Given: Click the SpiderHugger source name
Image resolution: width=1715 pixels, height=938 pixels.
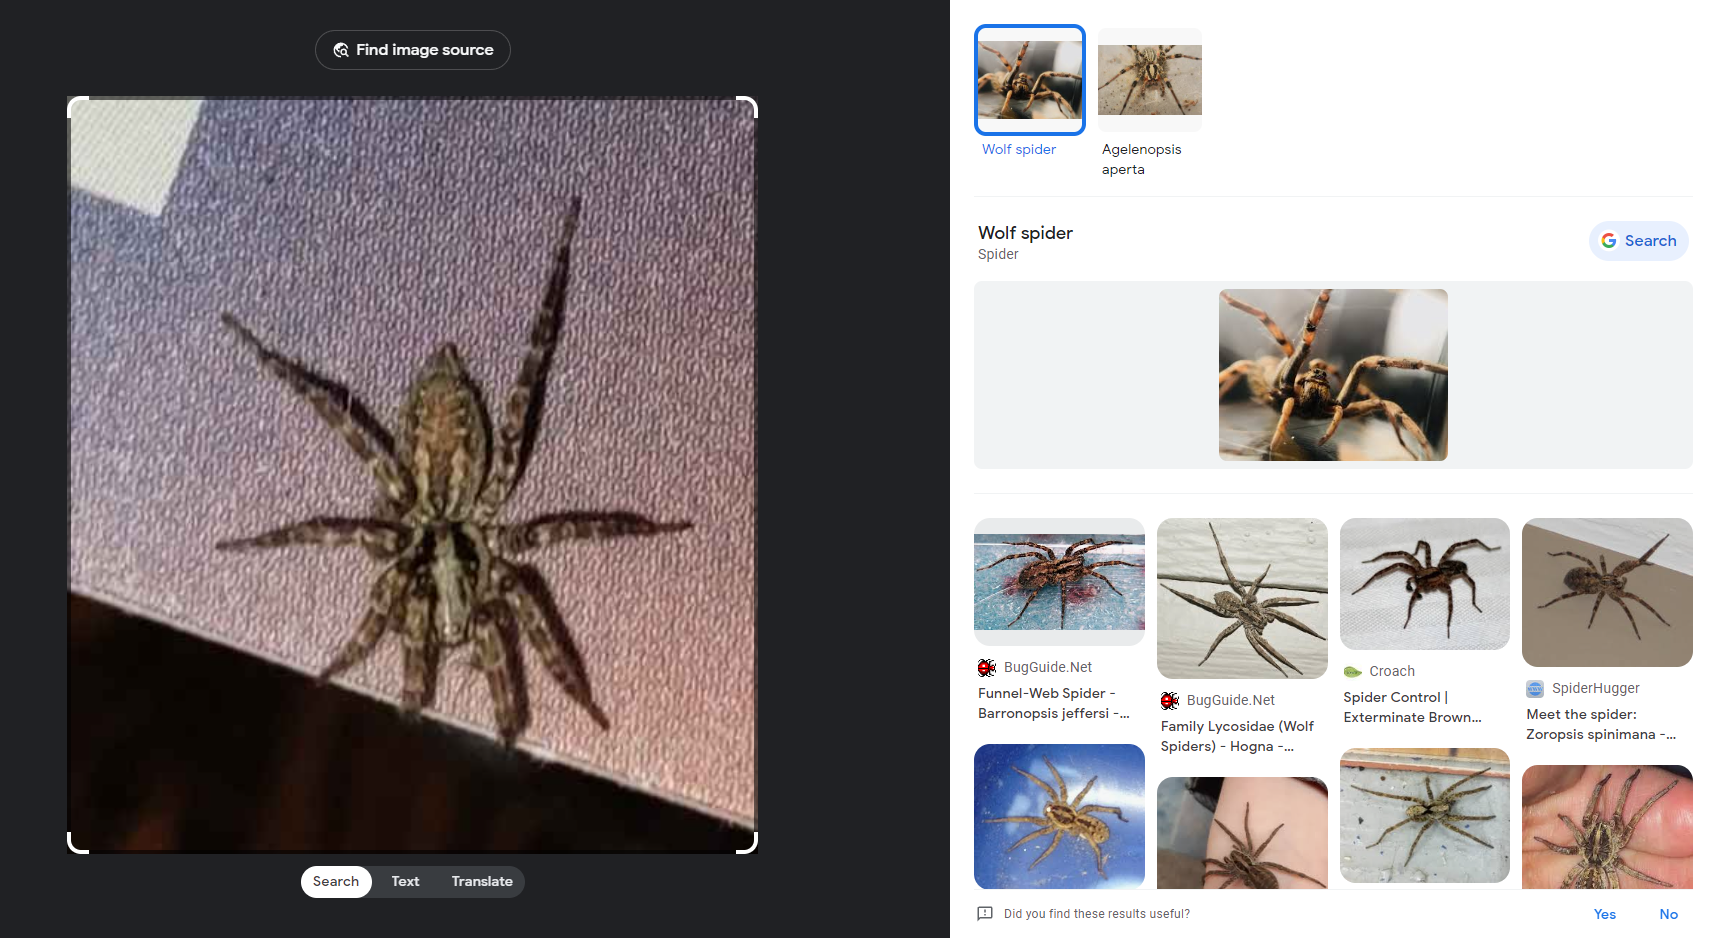Looking at the screenshot, I should (1596, 689).
